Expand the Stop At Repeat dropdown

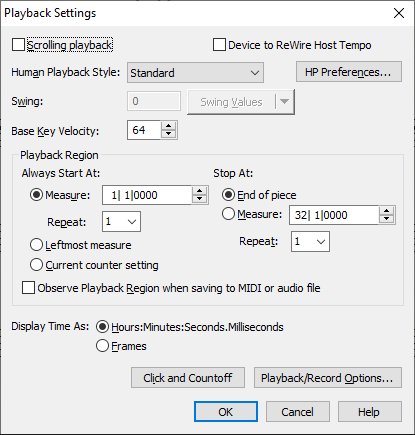coord(310,242)
